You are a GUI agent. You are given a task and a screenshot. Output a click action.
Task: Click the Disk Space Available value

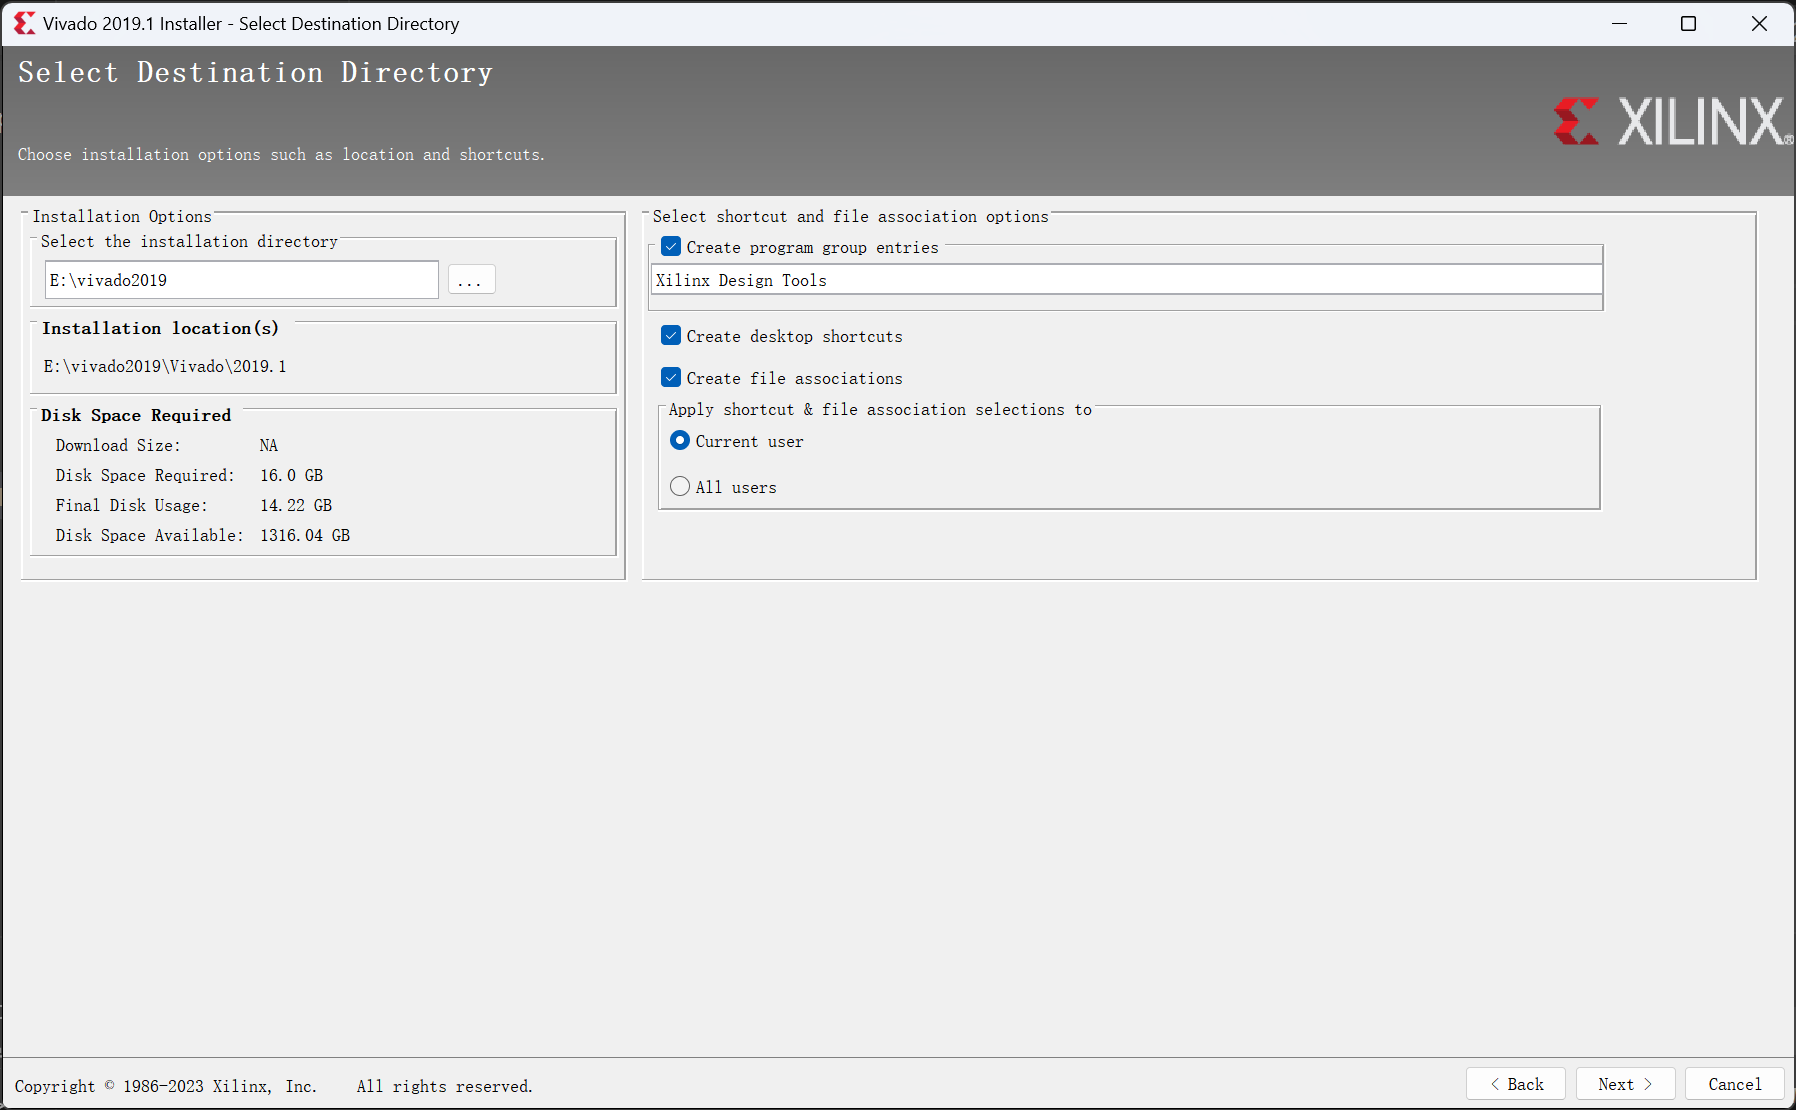305,536
